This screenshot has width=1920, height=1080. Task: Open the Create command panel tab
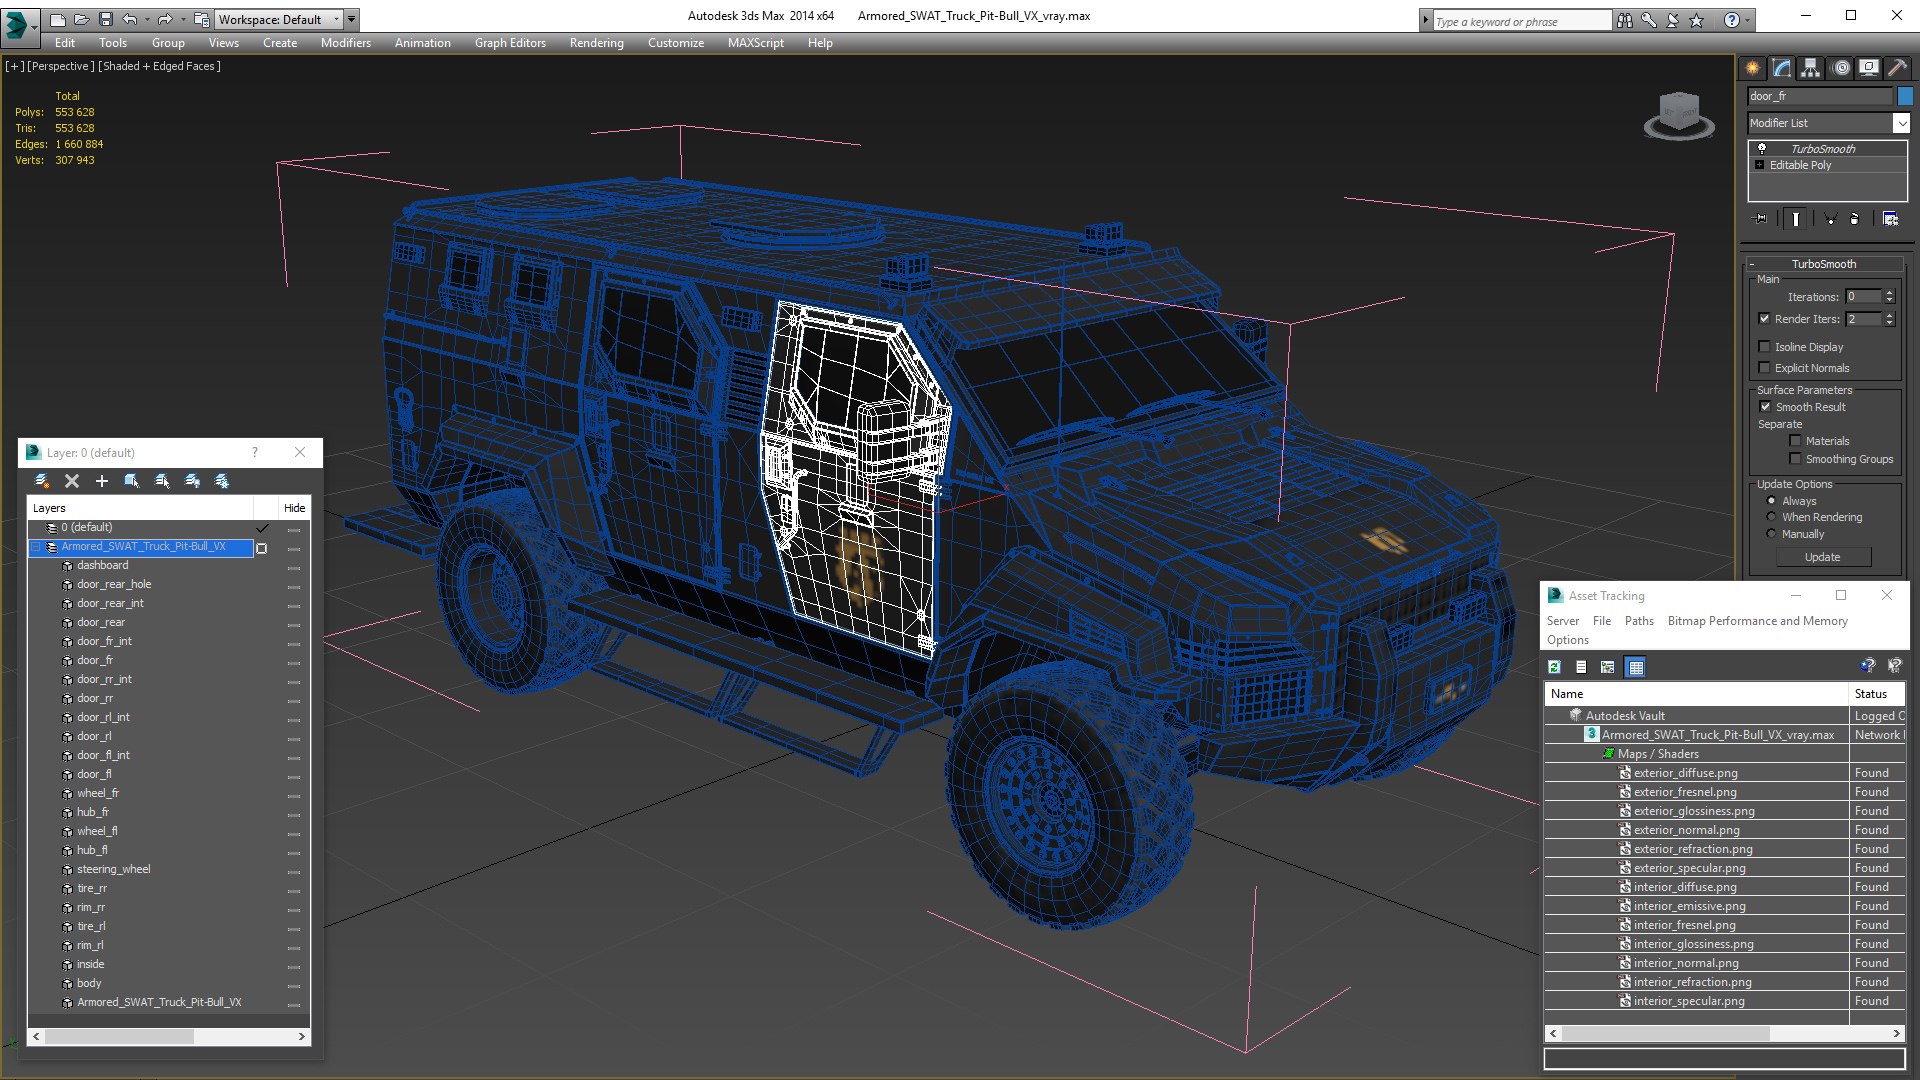(x=1753, y=68)
